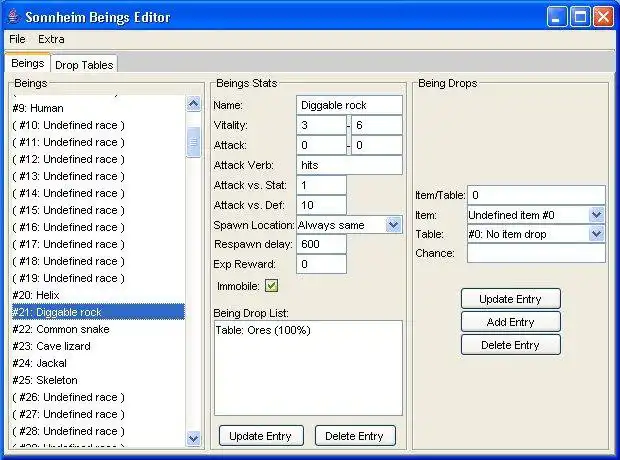
Task: Focus the Attack vs. Def field
Action: pyautogui.click(x=321, y=205)
